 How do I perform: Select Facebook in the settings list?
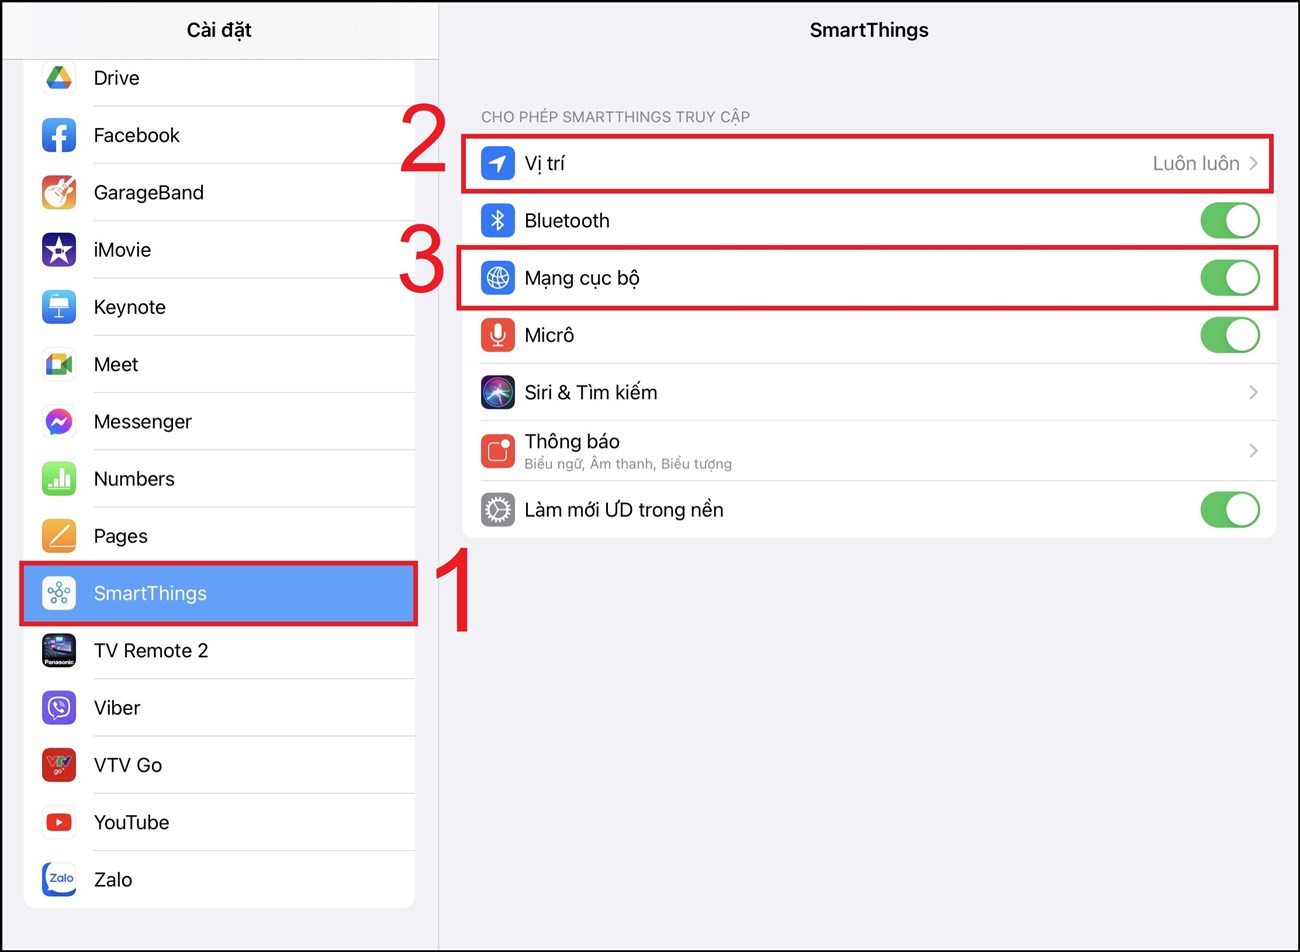point(219,135)
